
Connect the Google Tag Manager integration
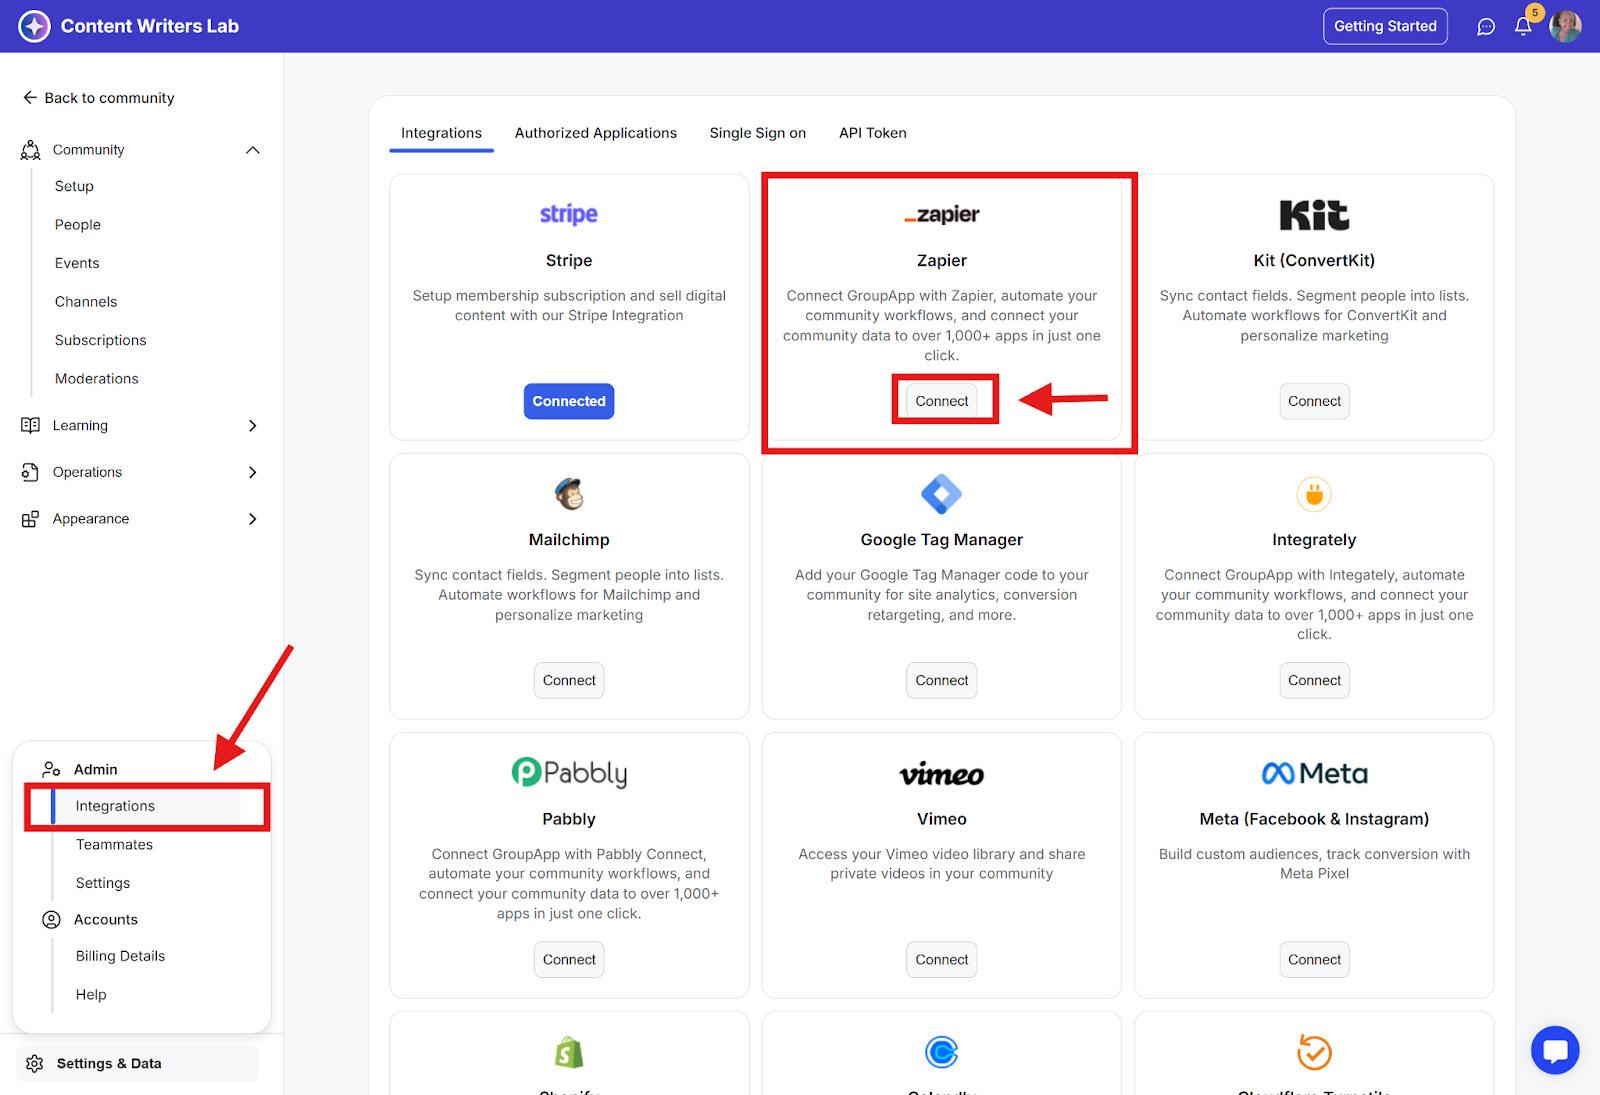pyautogui.click(x=942, y=680)
